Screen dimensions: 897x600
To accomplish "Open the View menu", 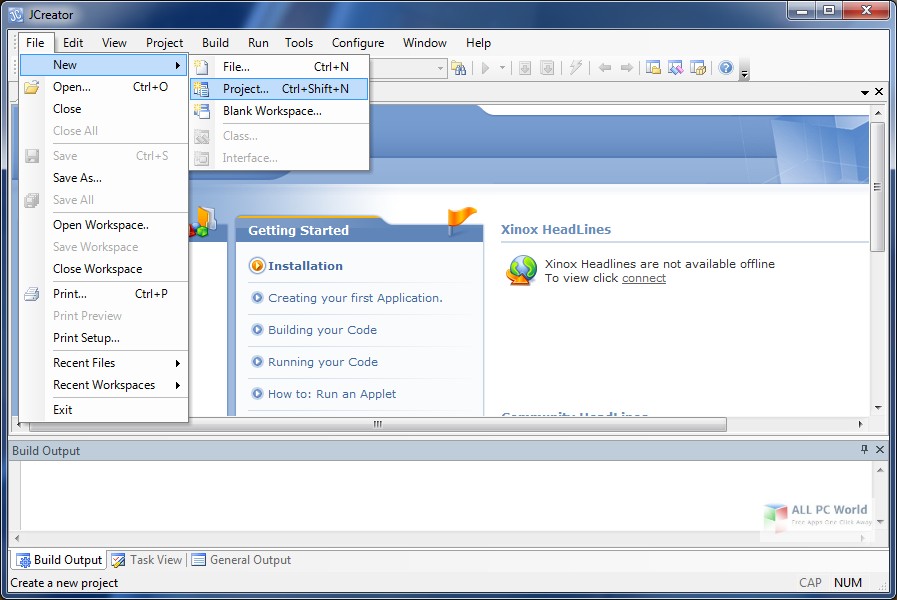I will pos(114,43).
